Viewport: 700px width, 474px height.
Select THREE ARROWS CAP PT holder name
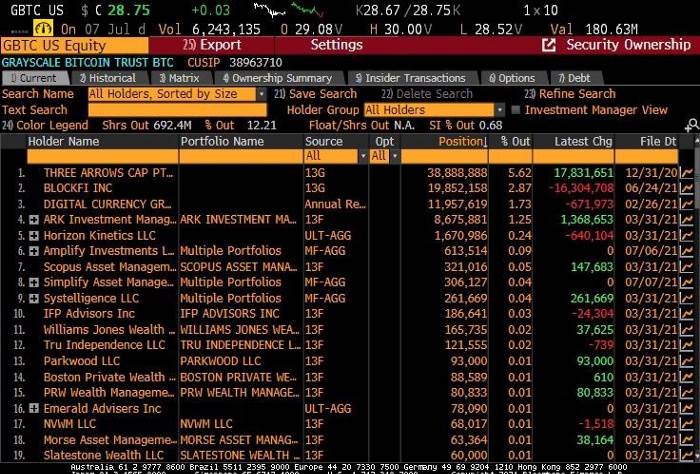coord(108,173)
